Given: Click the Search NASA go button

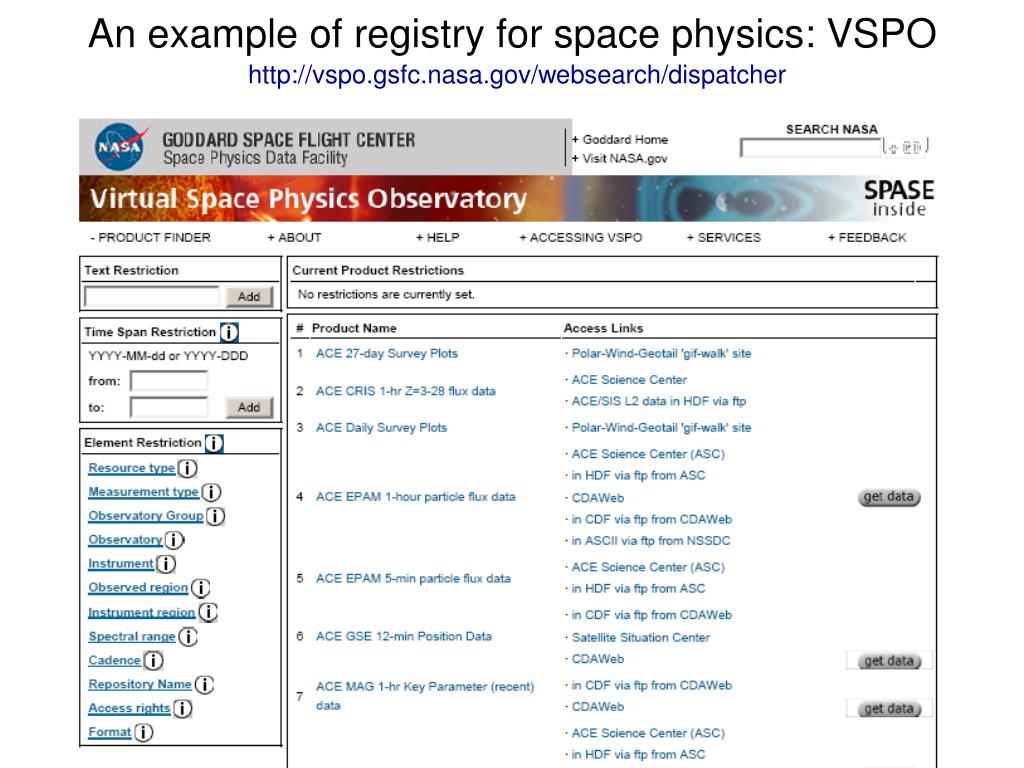Looking at the screenshot, I should pos(906,148).
